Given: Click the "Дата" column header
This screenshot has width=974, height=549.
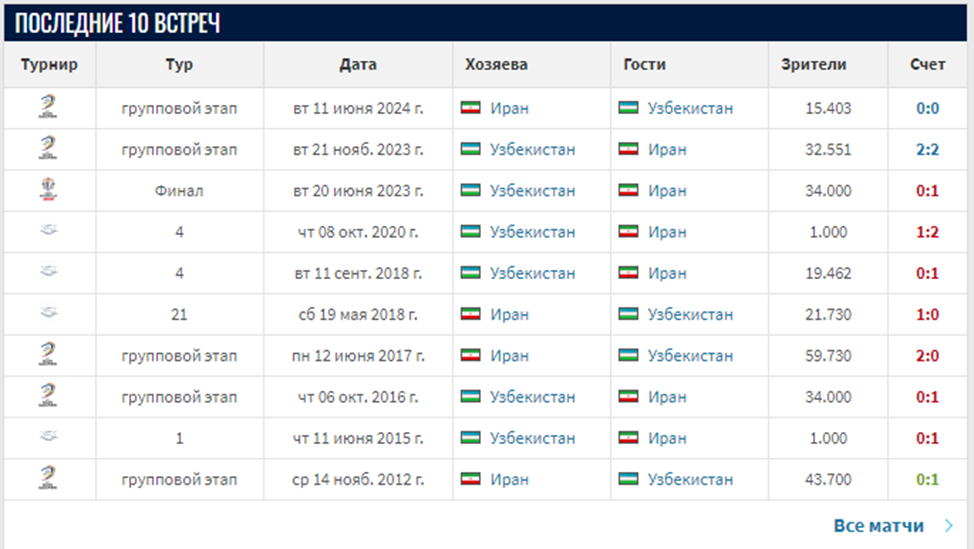Looking at the screenshot, I should [x=358, y=65].
